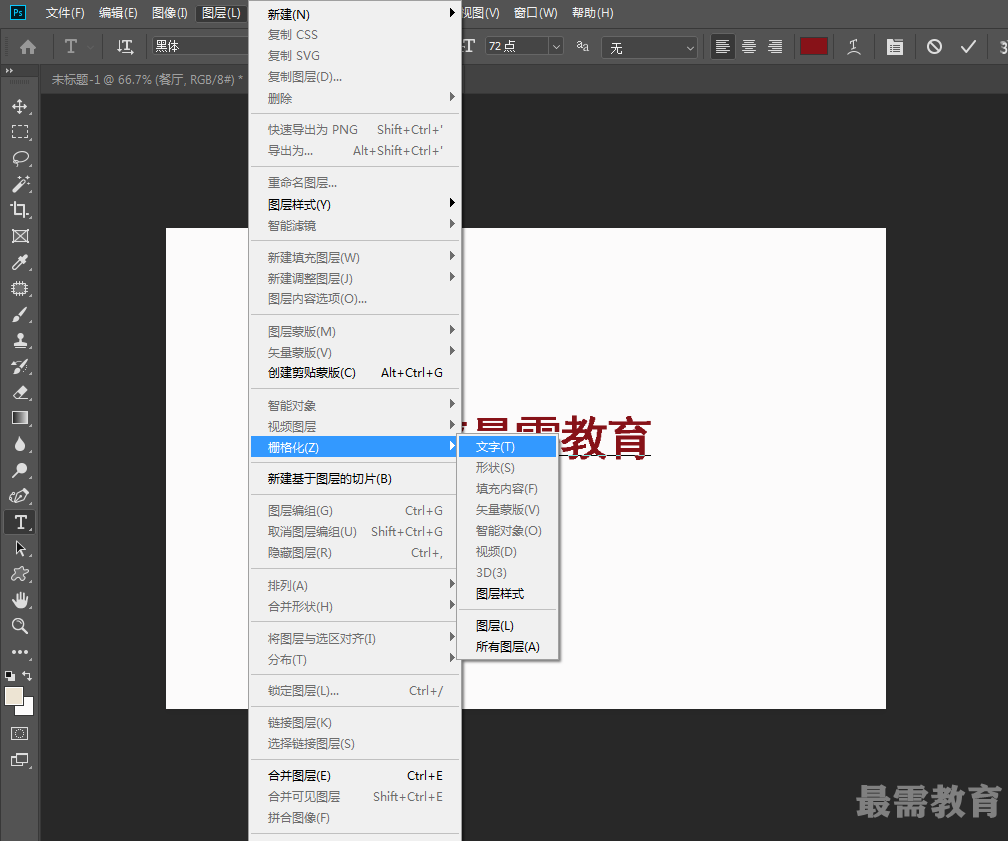This screenshot has height=841, width=1008.
Task: Cancel current text edits
Action: click(934, 47)
